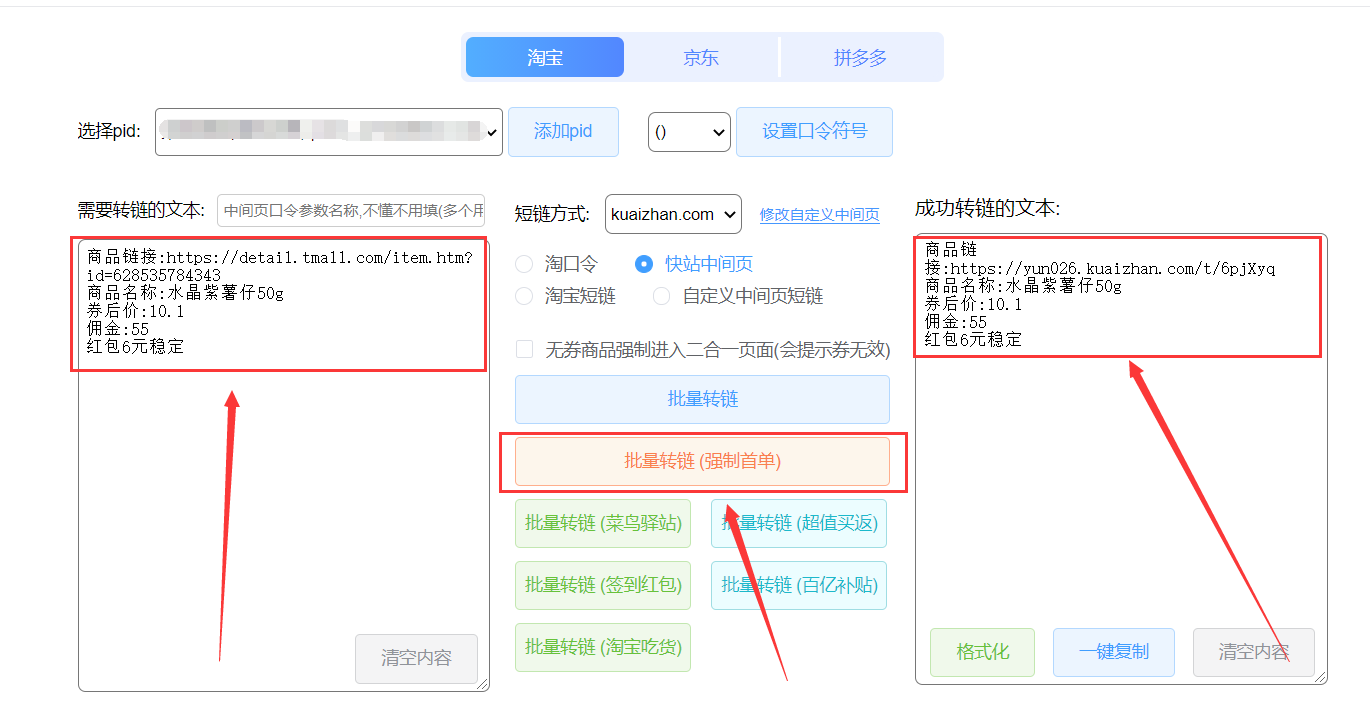Grab the resize handle of the source textarea
Image resolution: width=1370 pixels, height=716 pixels.
click(x=484, y=685)
